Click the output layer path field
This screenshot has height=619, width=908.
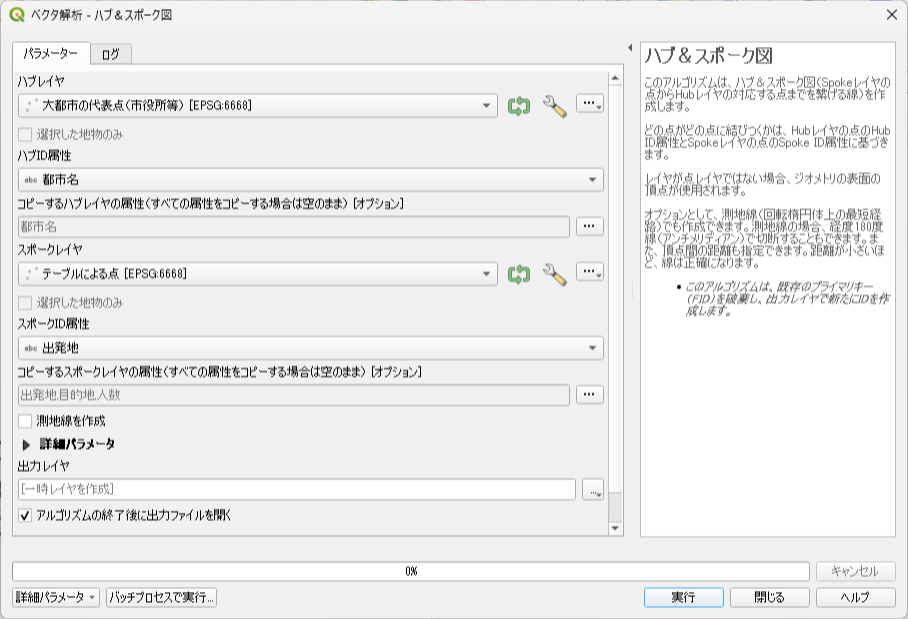click(297, 489)
